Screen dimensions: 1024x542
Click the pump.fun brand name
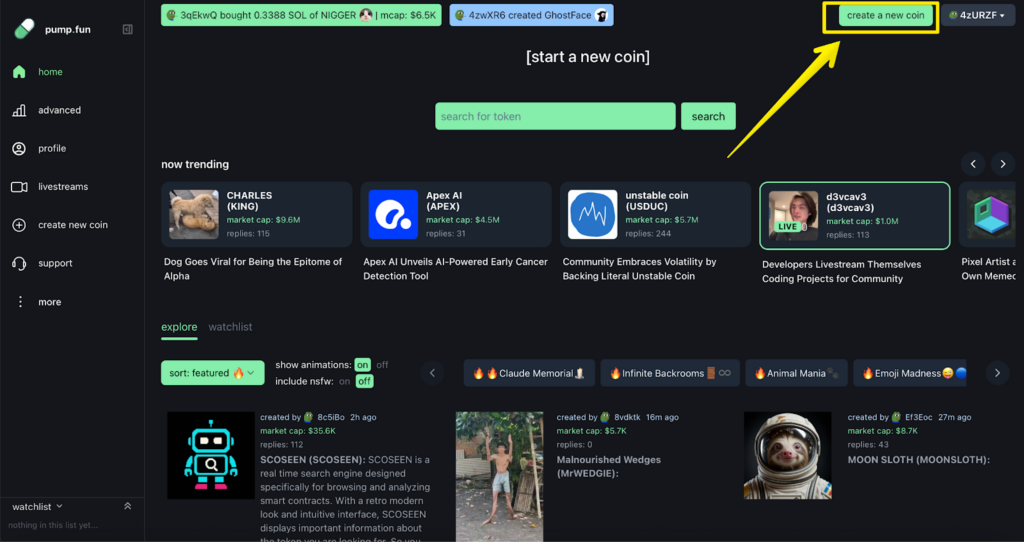click(x=68, y=29)
